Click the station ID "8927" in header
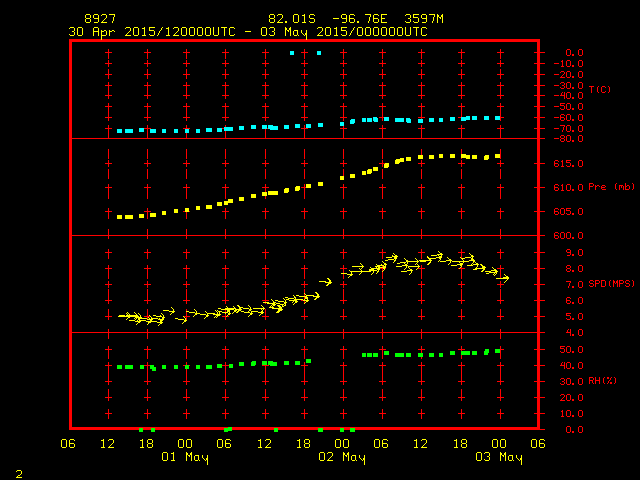The width and height of the screenshot is (640, 480). click(100, 19)
